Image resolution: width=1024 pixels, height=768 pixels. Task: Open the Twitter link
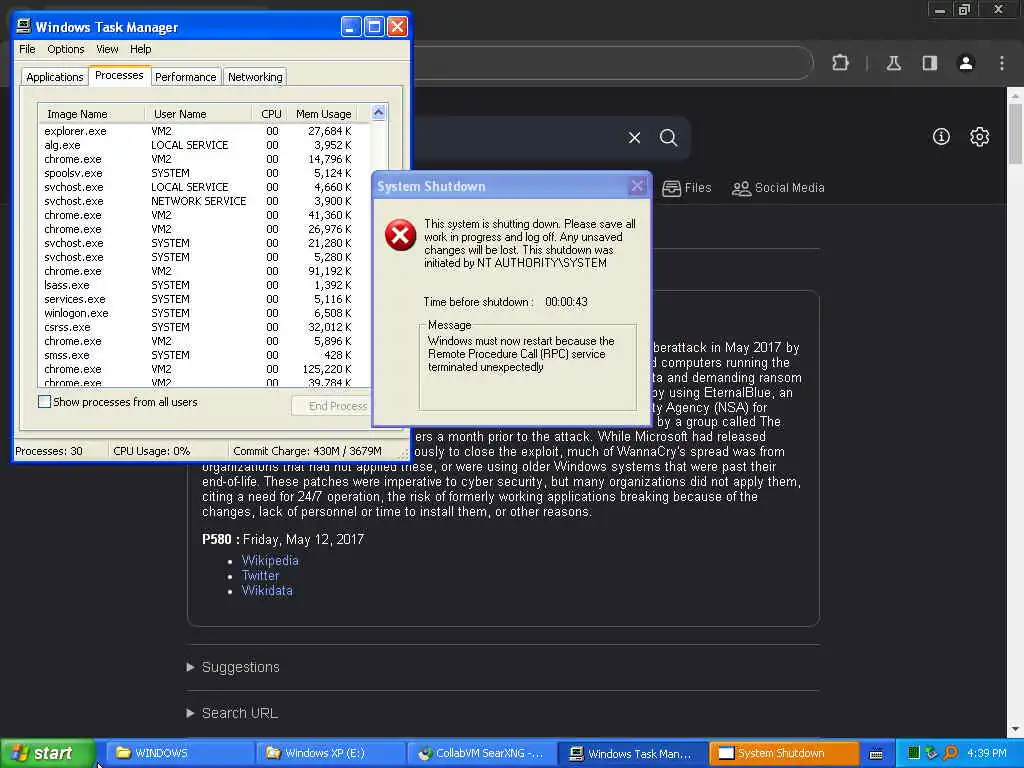260,575
